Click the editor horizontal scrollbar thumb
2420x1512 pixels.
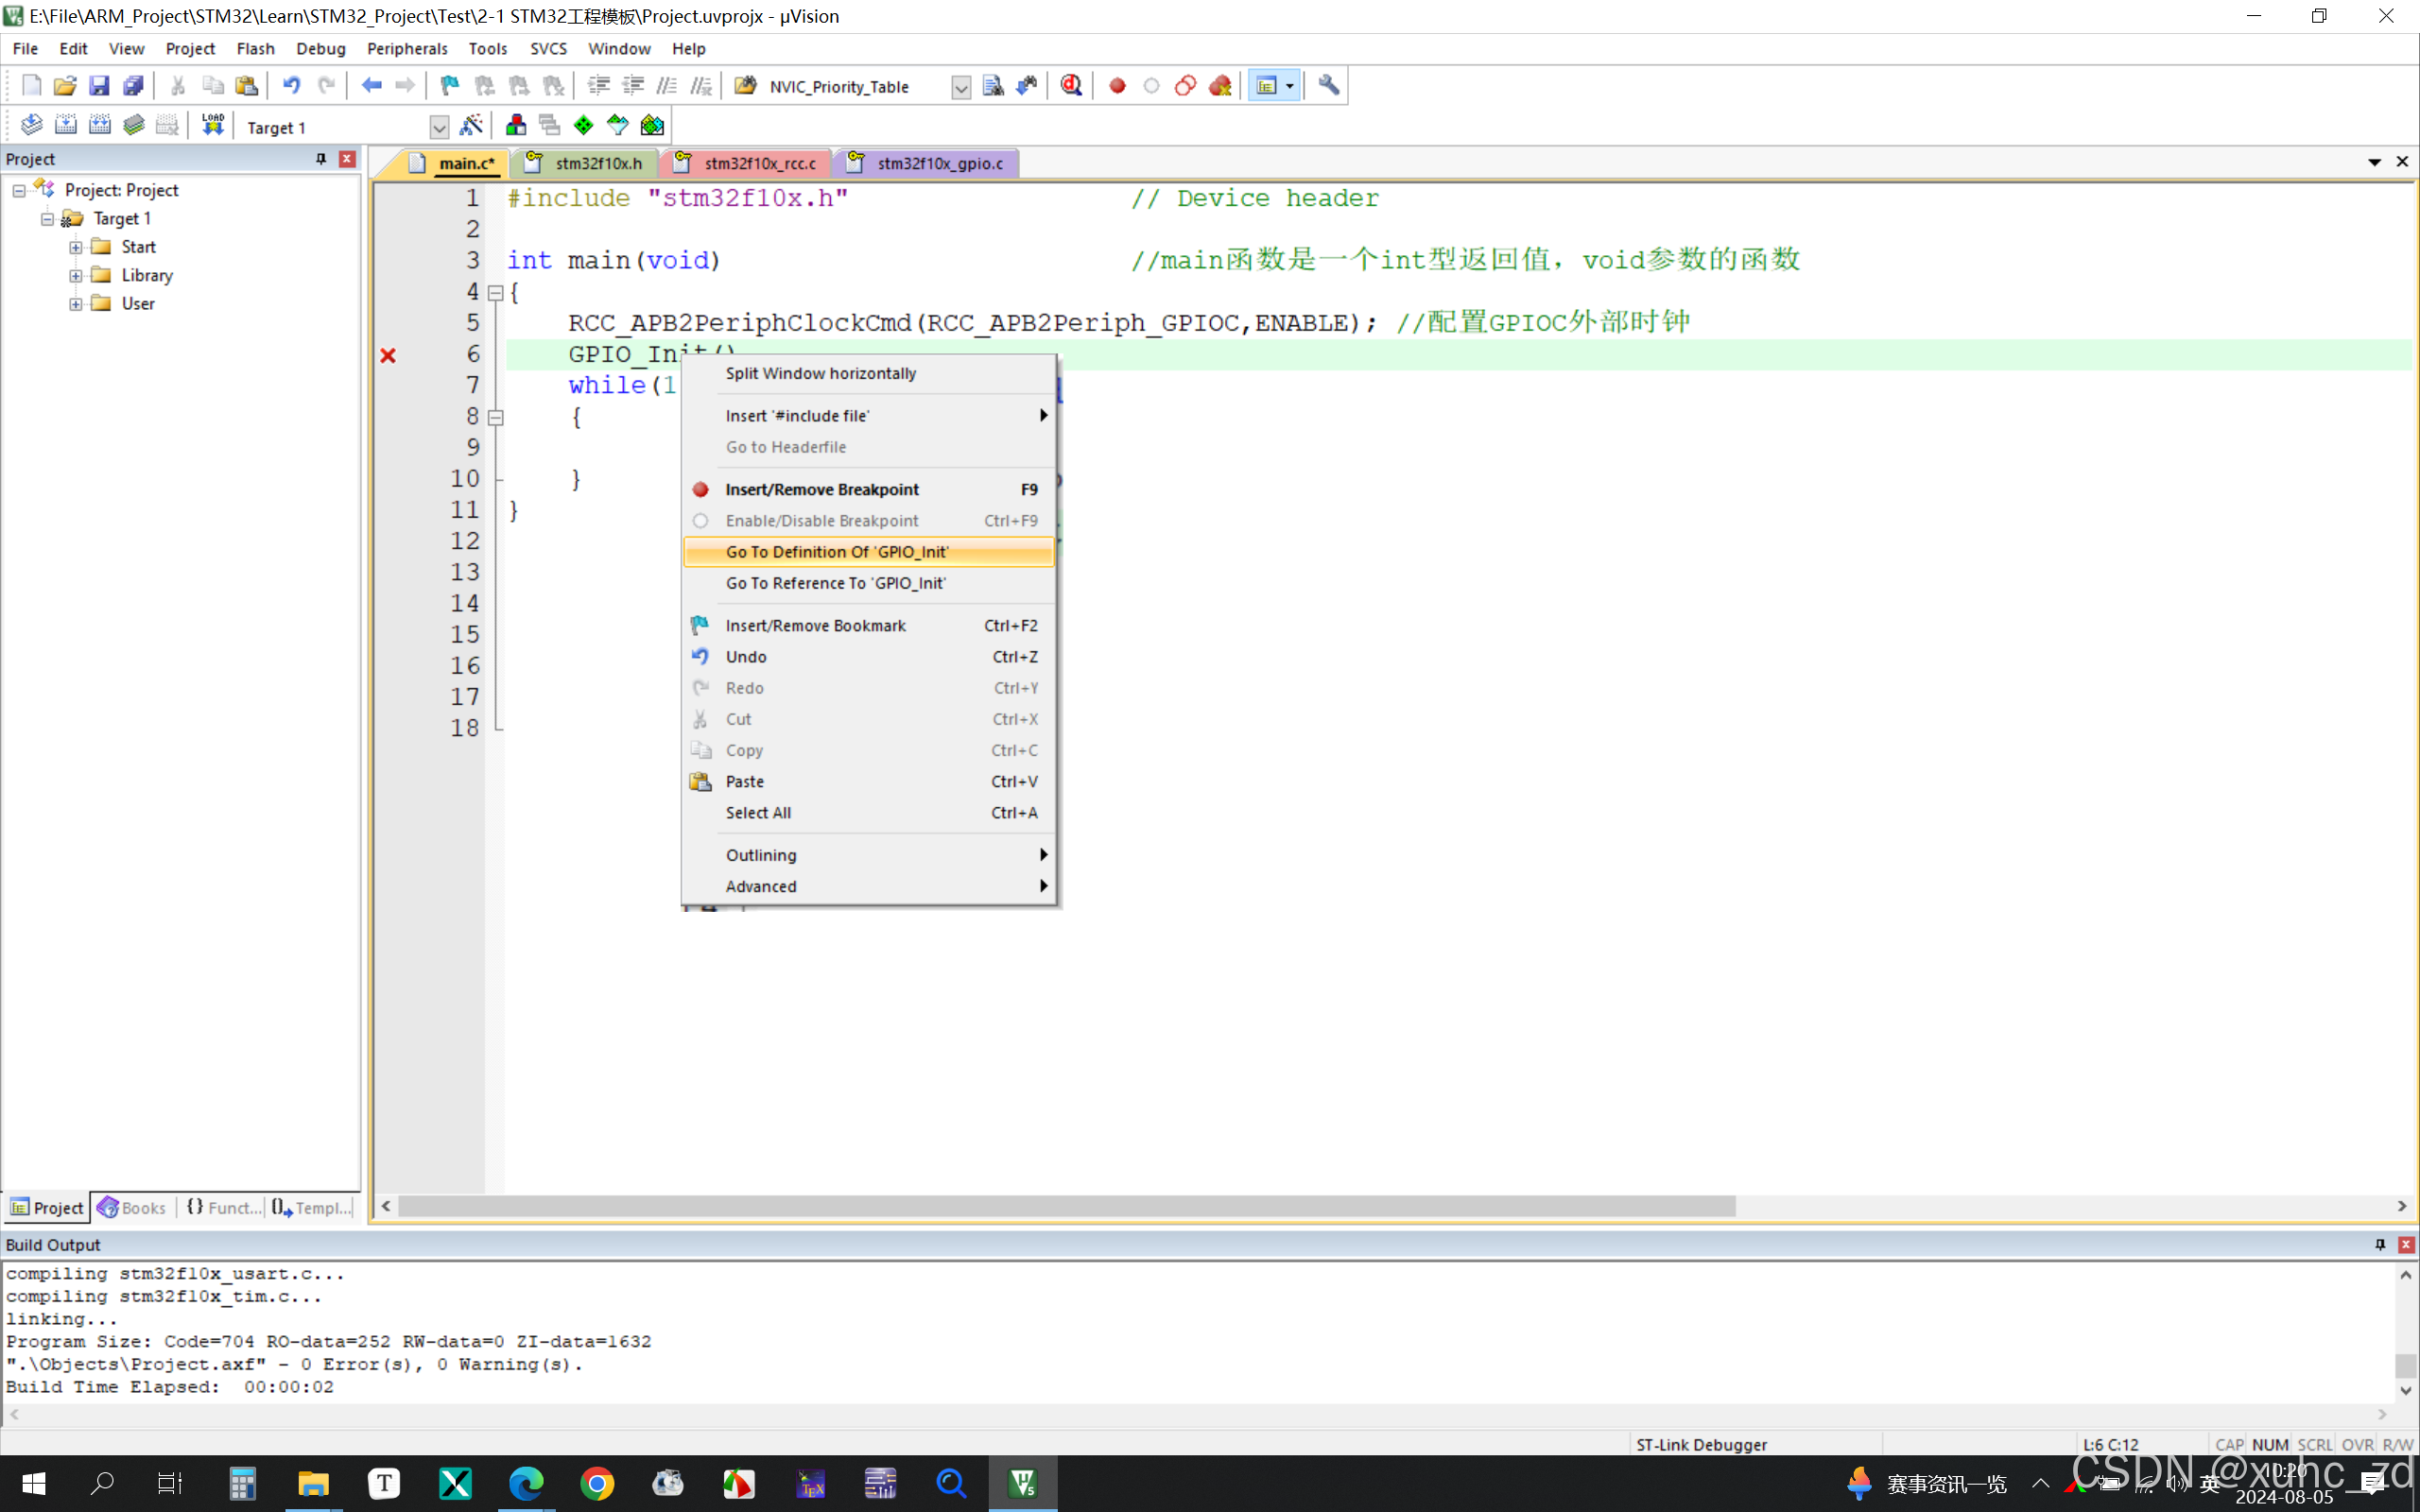(x=1067, y=1207)
